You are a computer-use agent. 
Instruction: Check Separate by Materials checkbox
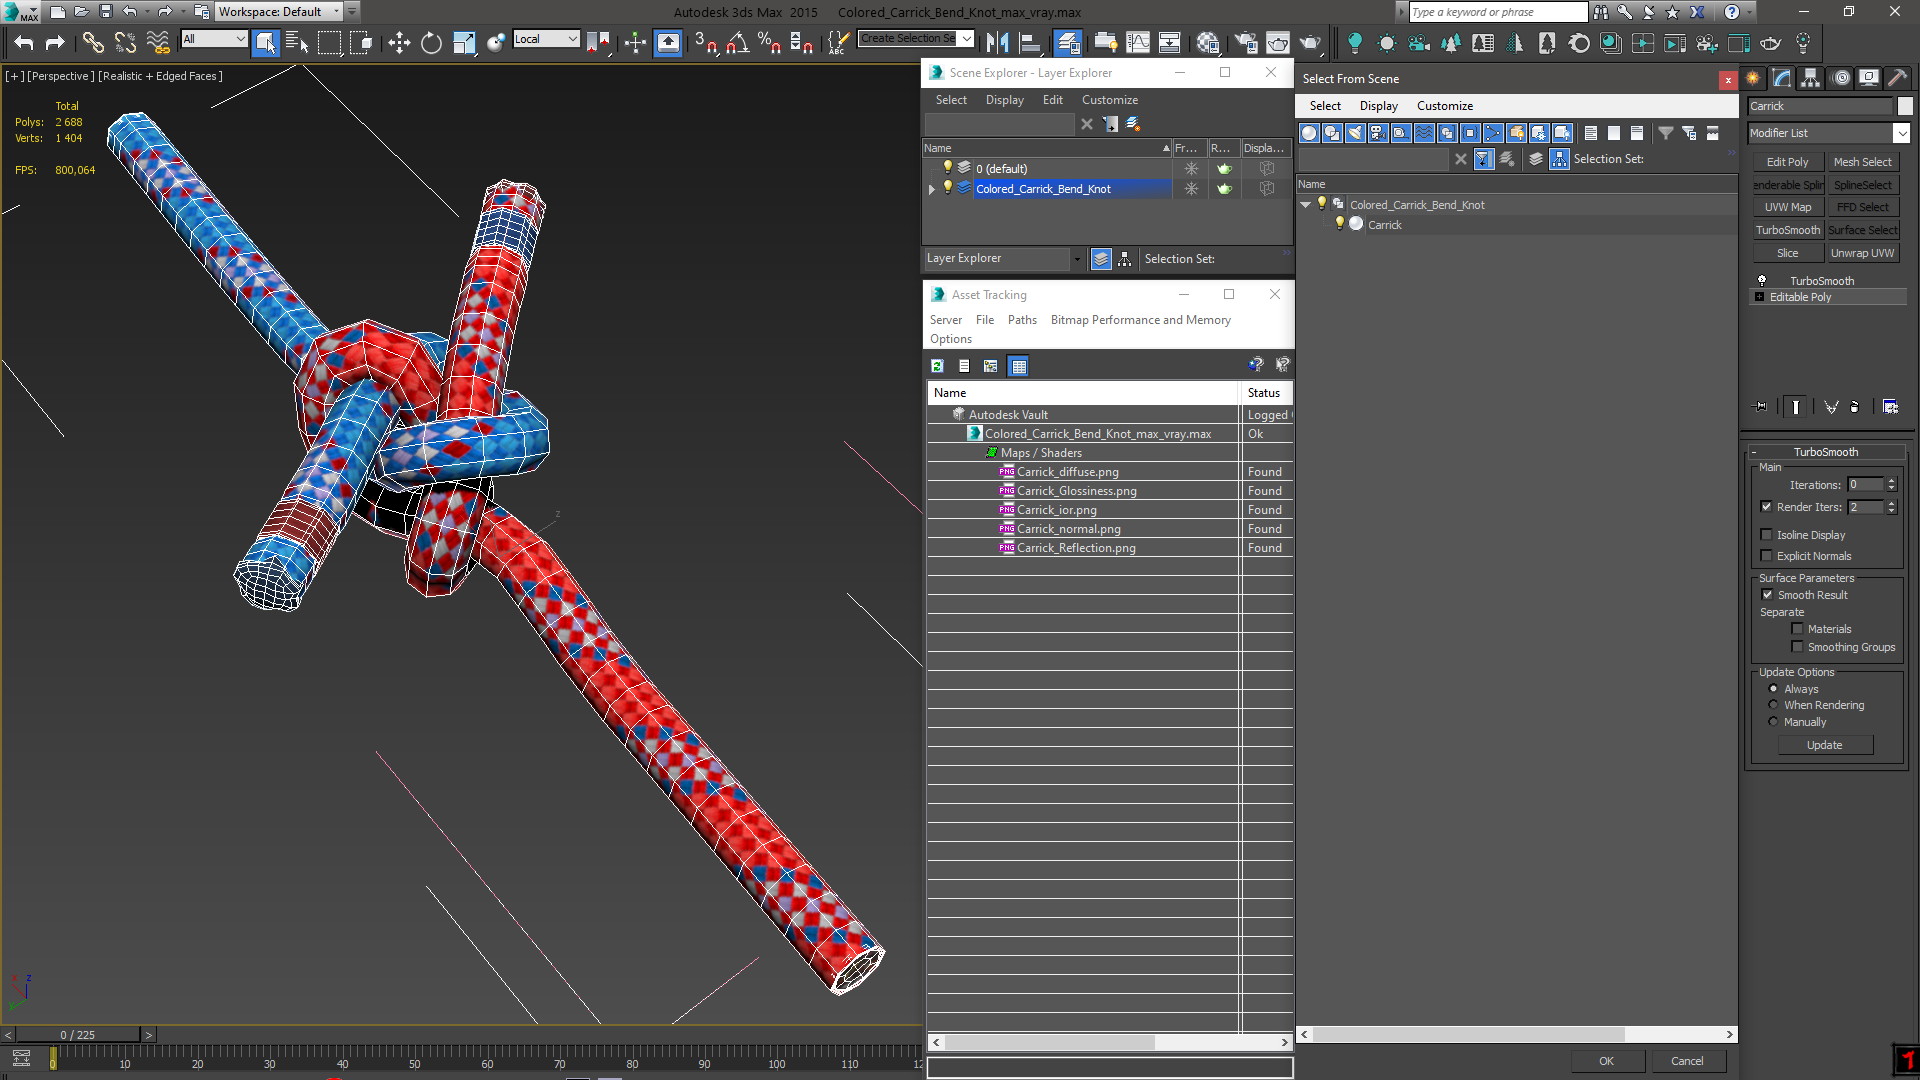(1797, 629)
